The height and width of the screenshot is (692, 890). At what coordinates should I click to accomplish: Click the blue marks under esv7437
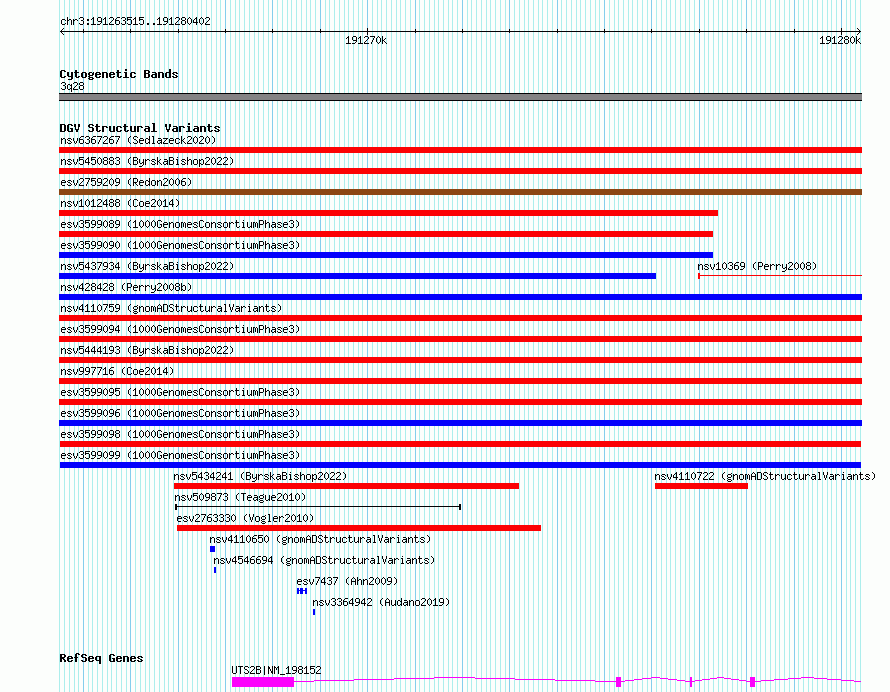tap(302, 591)
